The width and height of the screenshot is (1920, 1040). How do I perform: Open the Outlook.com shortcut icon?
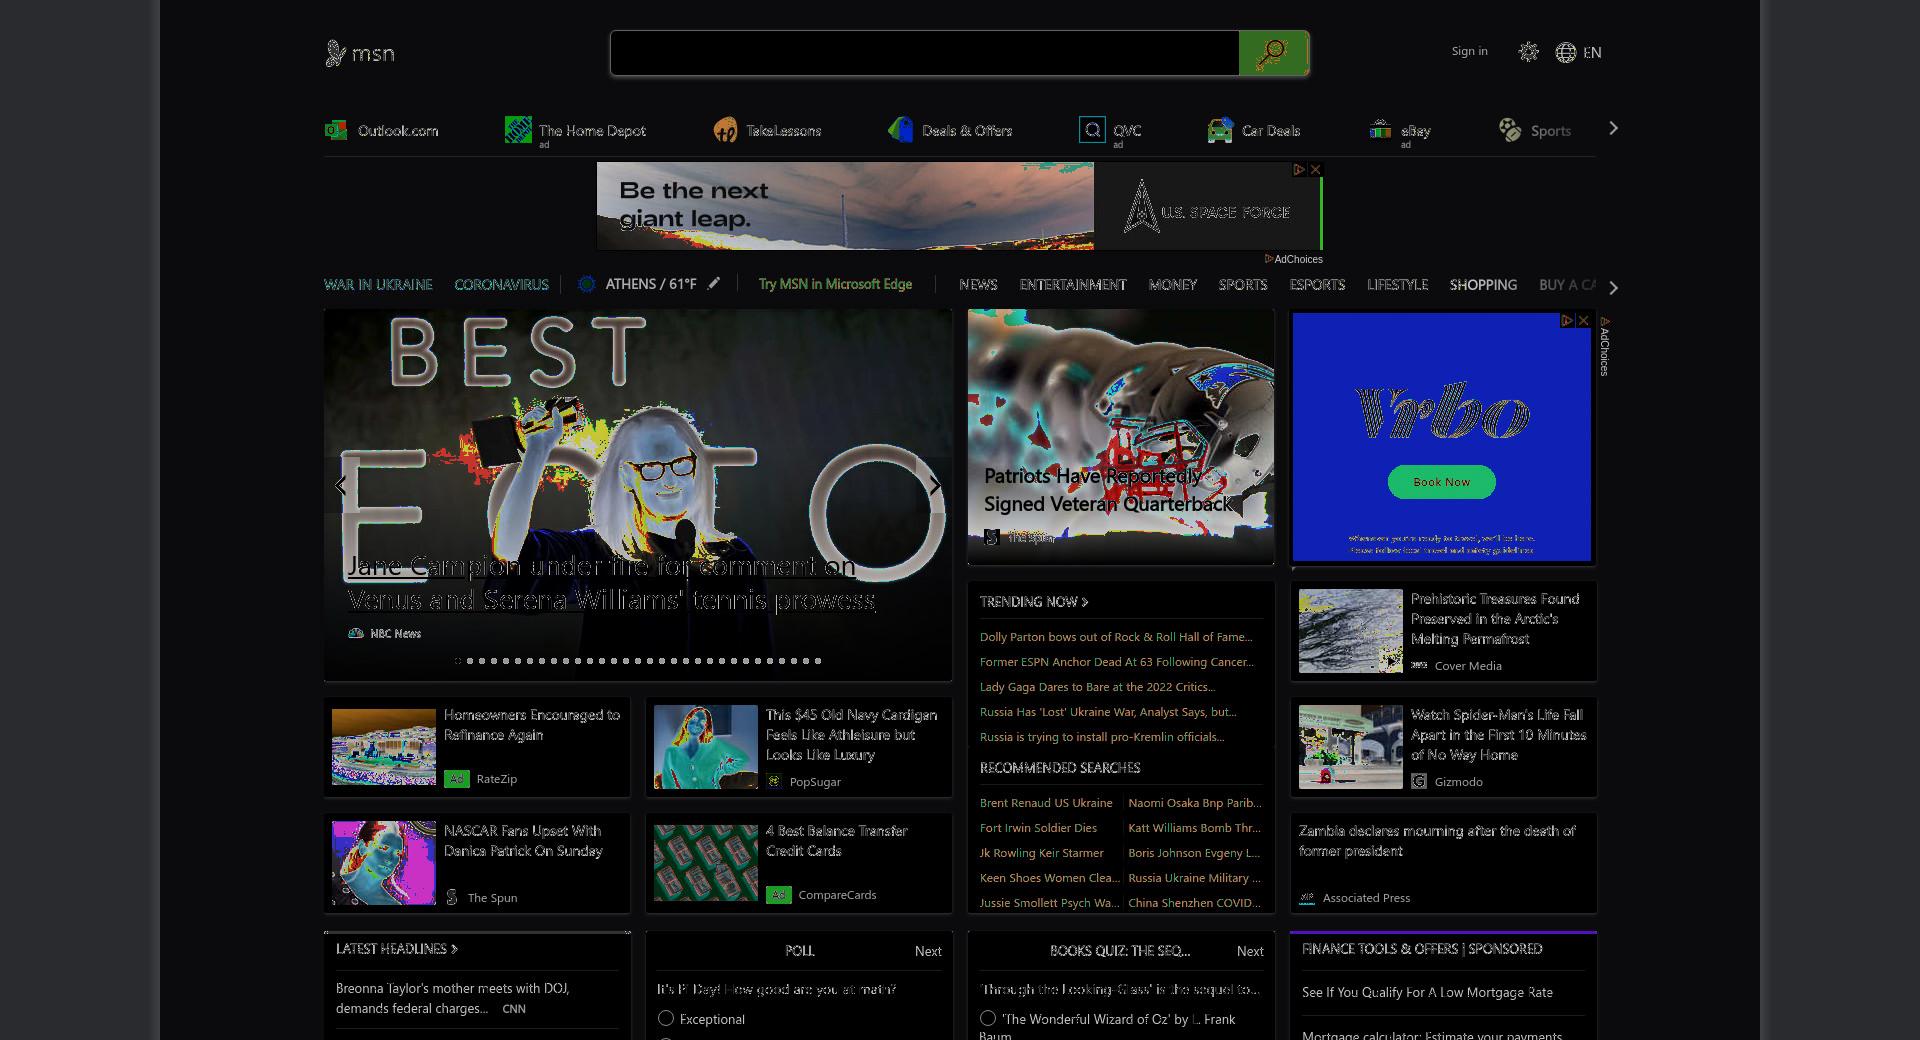(x=336, y=130)
